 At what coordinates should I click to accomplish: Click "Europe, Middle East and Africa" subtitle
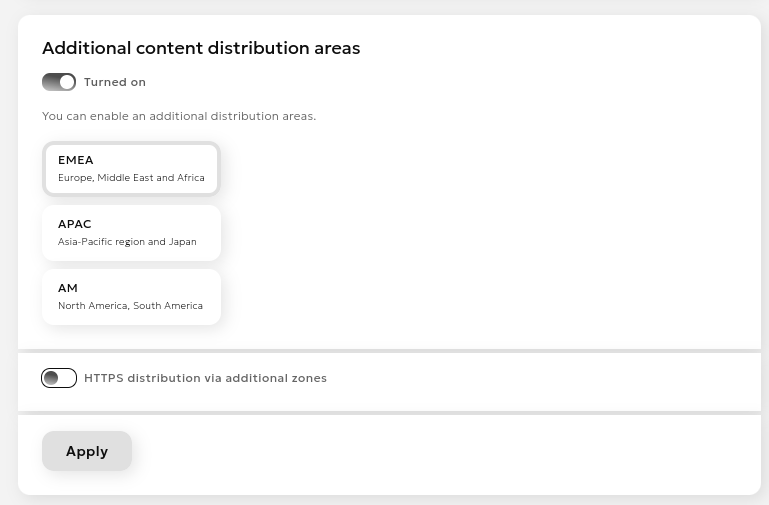(x=131, y=178)
